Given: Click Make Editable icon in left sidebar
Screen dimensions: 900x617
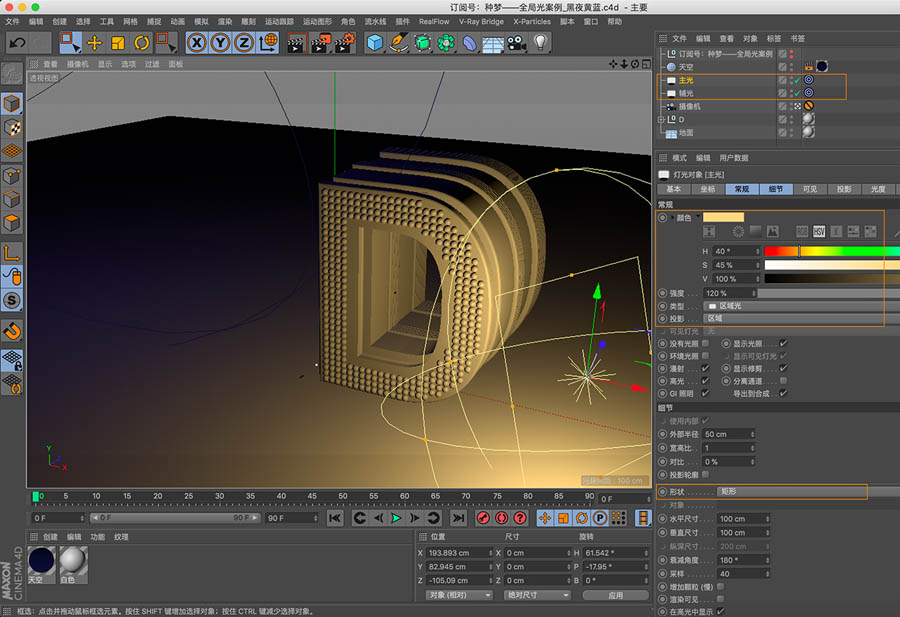Looking at the screenshot, I should (11, 73).
